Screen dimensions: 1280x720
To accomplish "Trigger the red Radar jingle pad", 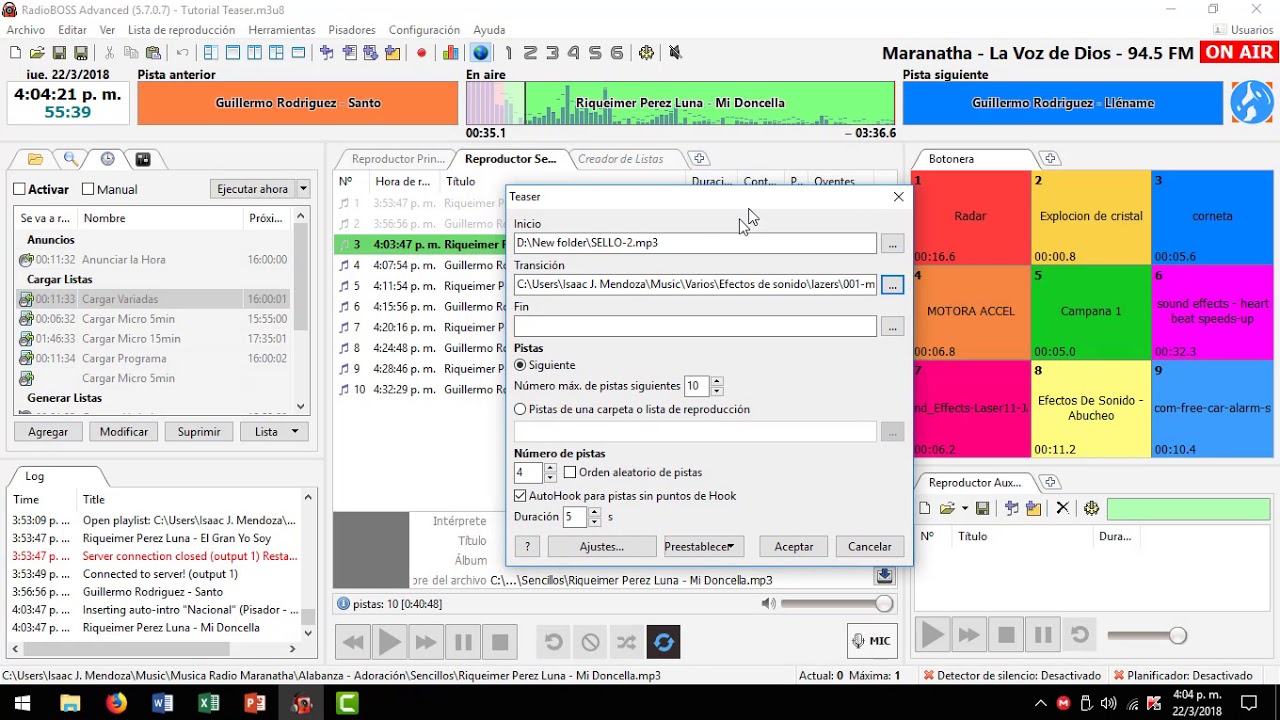I will [970, 217].
